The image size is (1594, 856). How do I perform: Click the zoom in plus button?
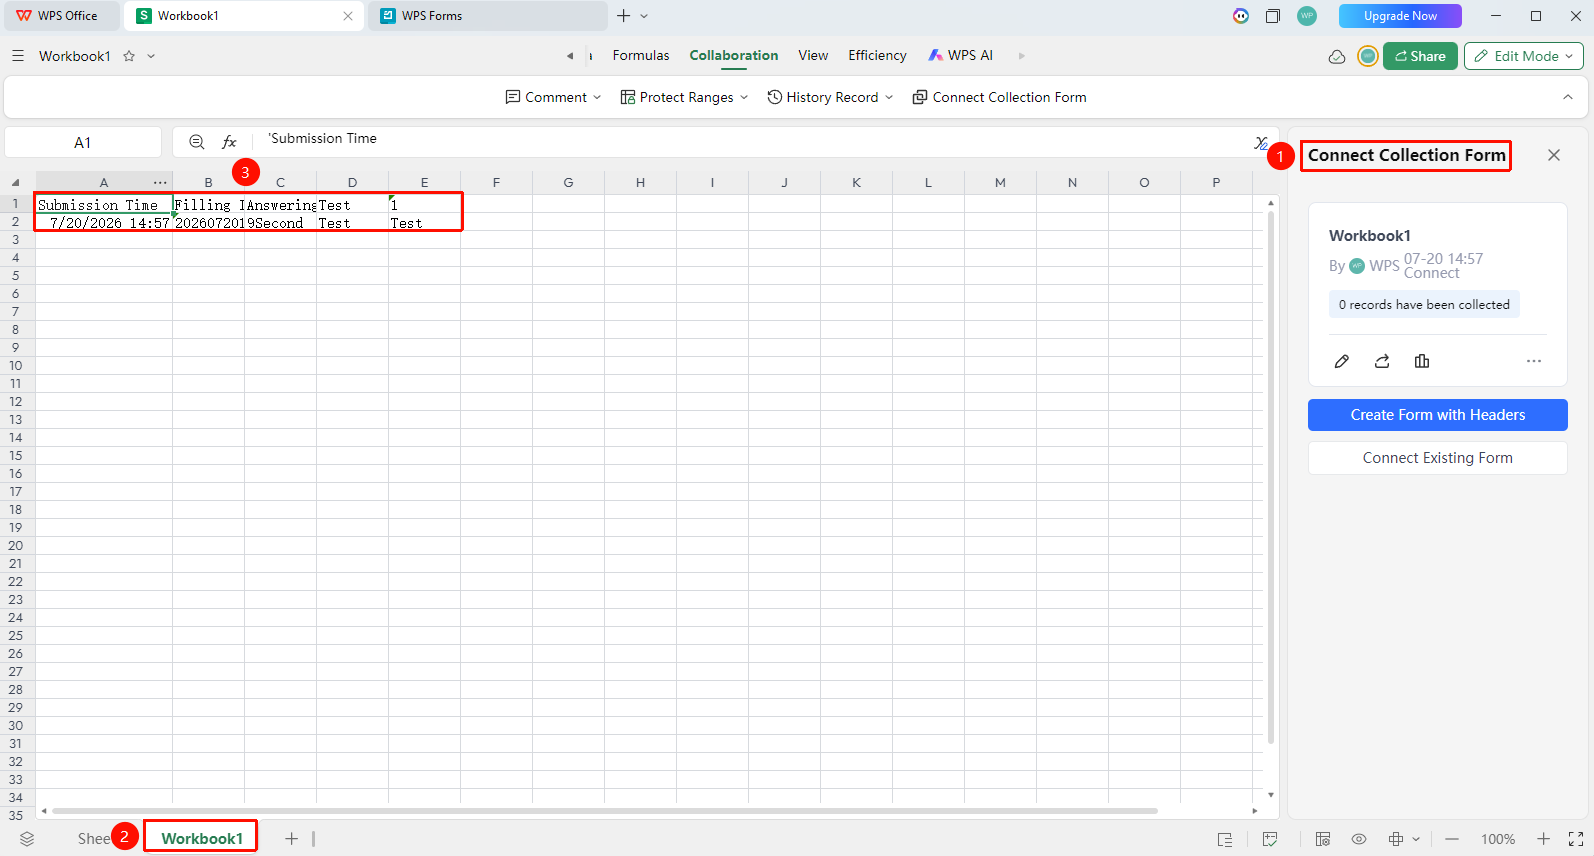pyautogui.click(x=1544, y=839)
